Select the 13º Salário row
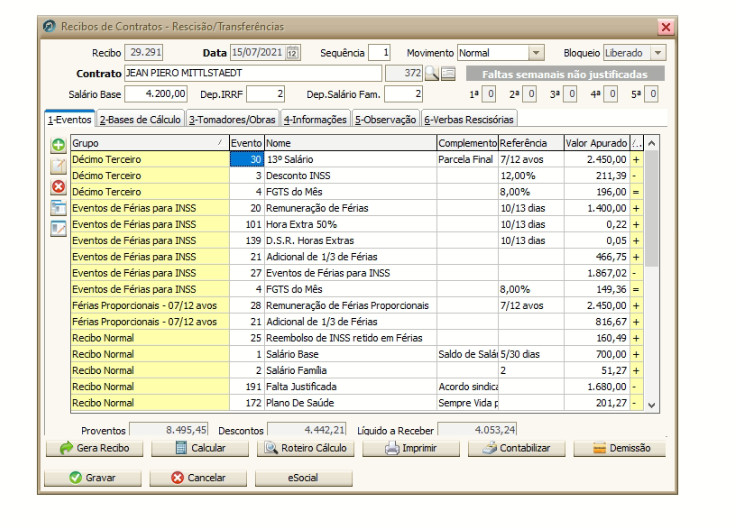Viewport: 737px width, 529px height. click(x=357, y=159)
